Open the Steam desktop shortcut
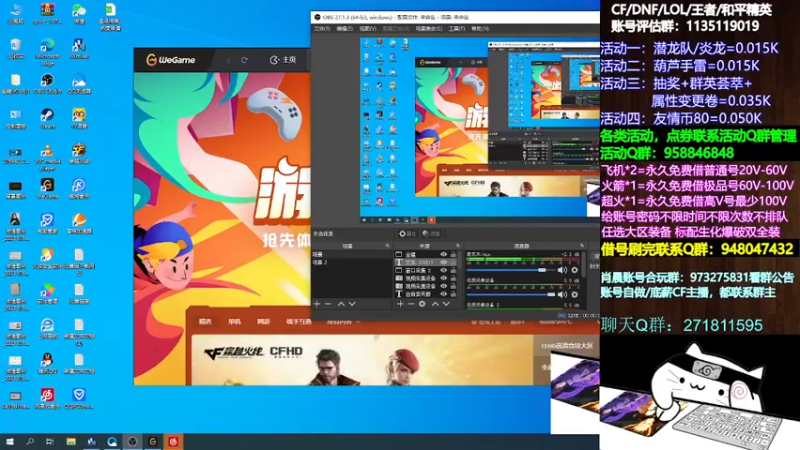Image resolution: width=800 pixels, height=450 pixels. click(47, 118)
